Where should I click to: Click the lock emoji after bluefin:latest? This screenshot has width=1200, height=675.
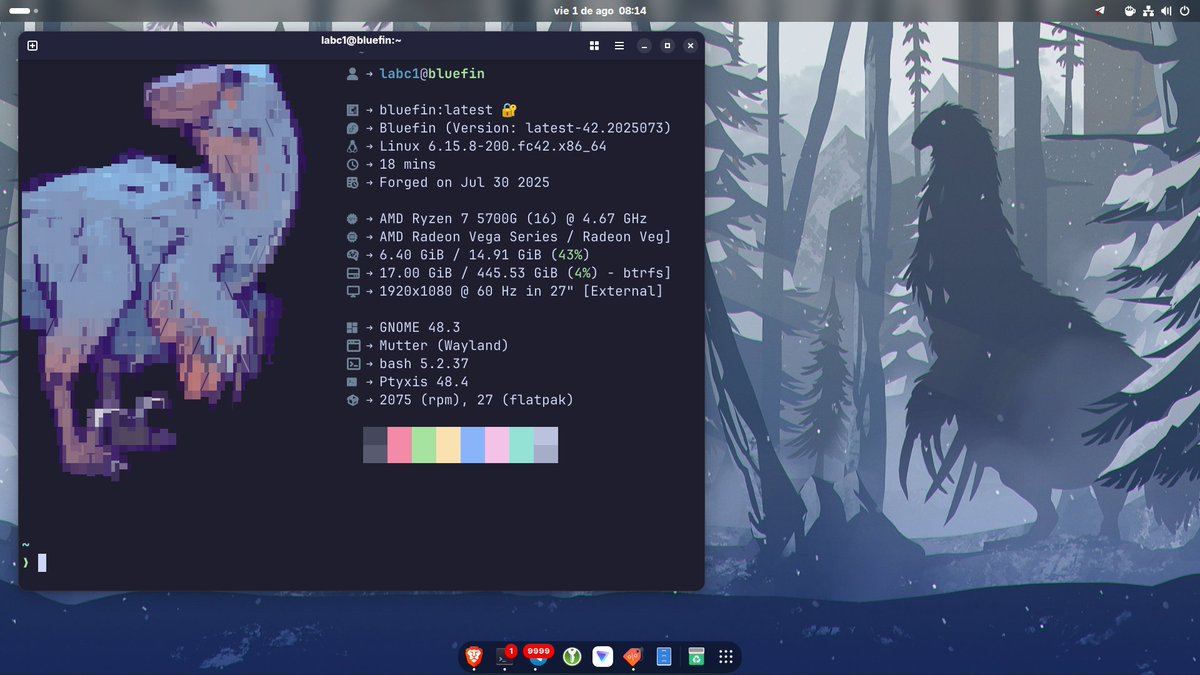(x=509, y=110)
